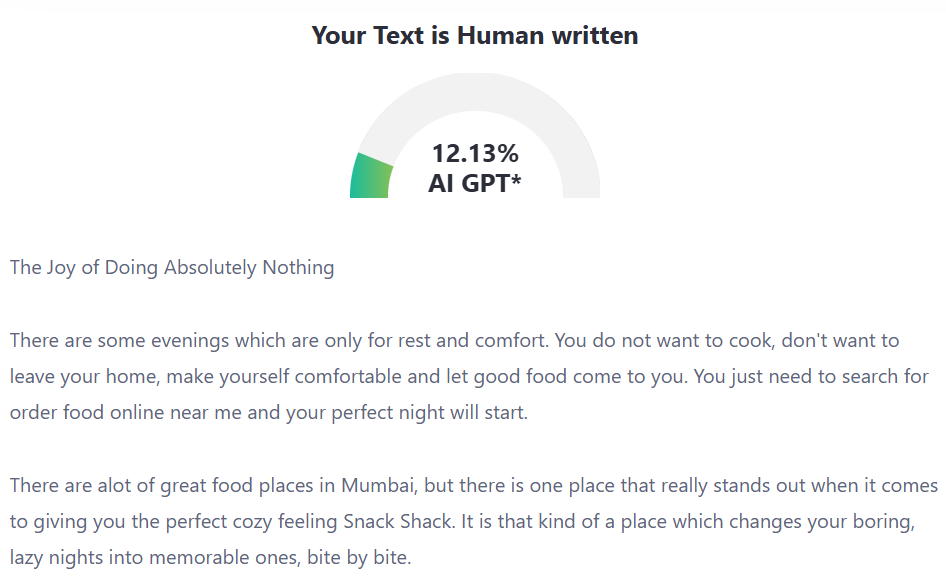The width and height of the screenshot is (946, 585).
Task: Click the "Your Text is Human written" heading
Action: pyautogui.click(x=474, y=36)
